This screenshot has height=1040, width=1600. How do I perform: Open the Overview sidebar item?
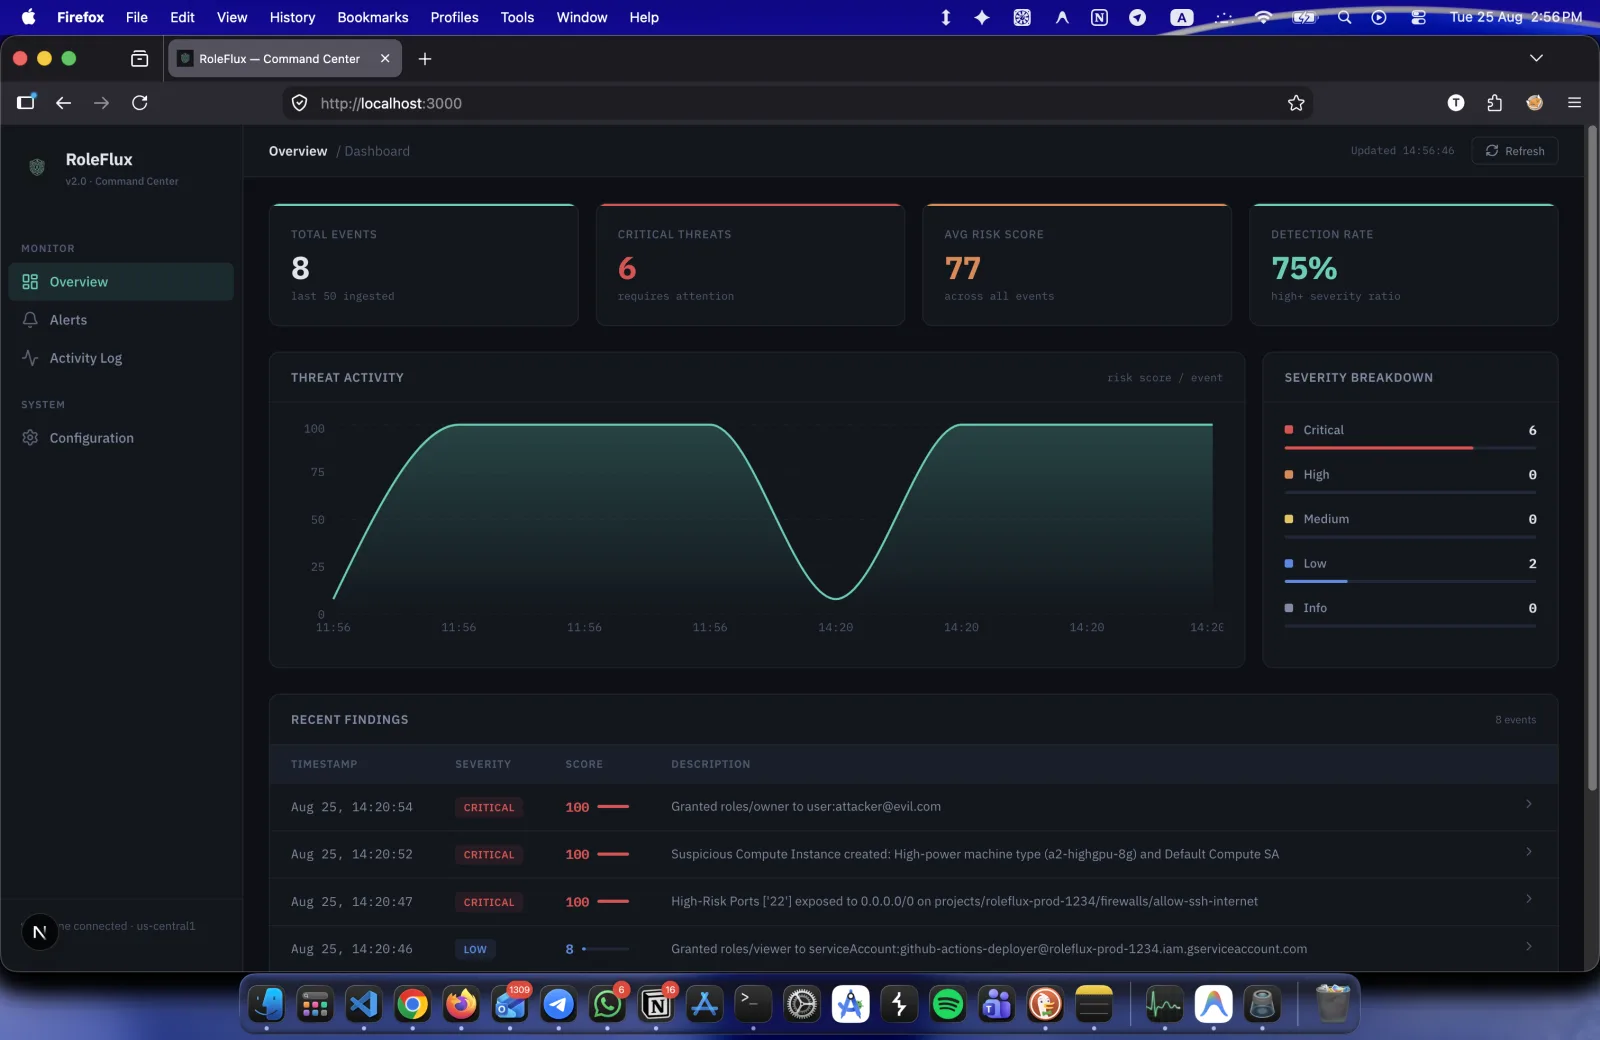point(121,282)
